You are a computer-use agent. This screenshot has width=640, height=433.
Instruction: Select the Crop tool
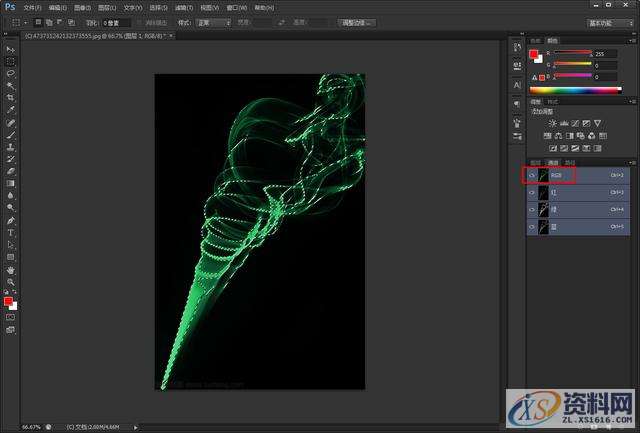click(10, 98)
